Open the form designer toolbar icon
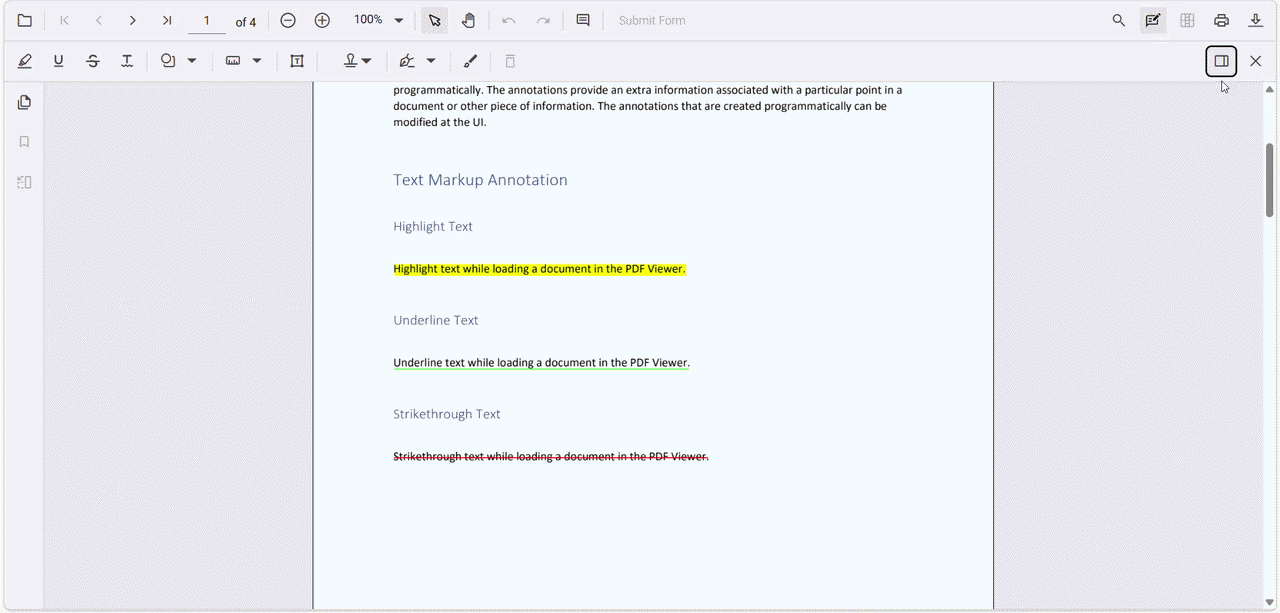The width and height of the screenshot is (1280, 613). [1187, 20]
